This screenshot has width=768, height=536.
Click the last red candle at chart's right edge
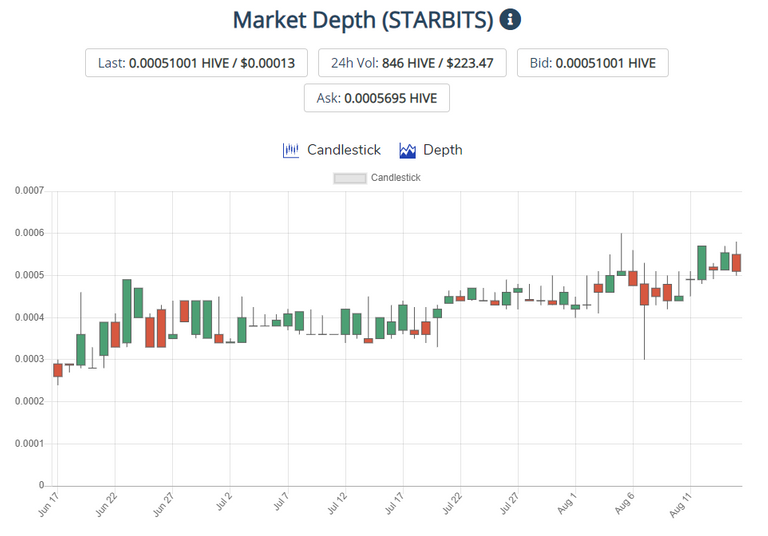[x=737, y=263]
